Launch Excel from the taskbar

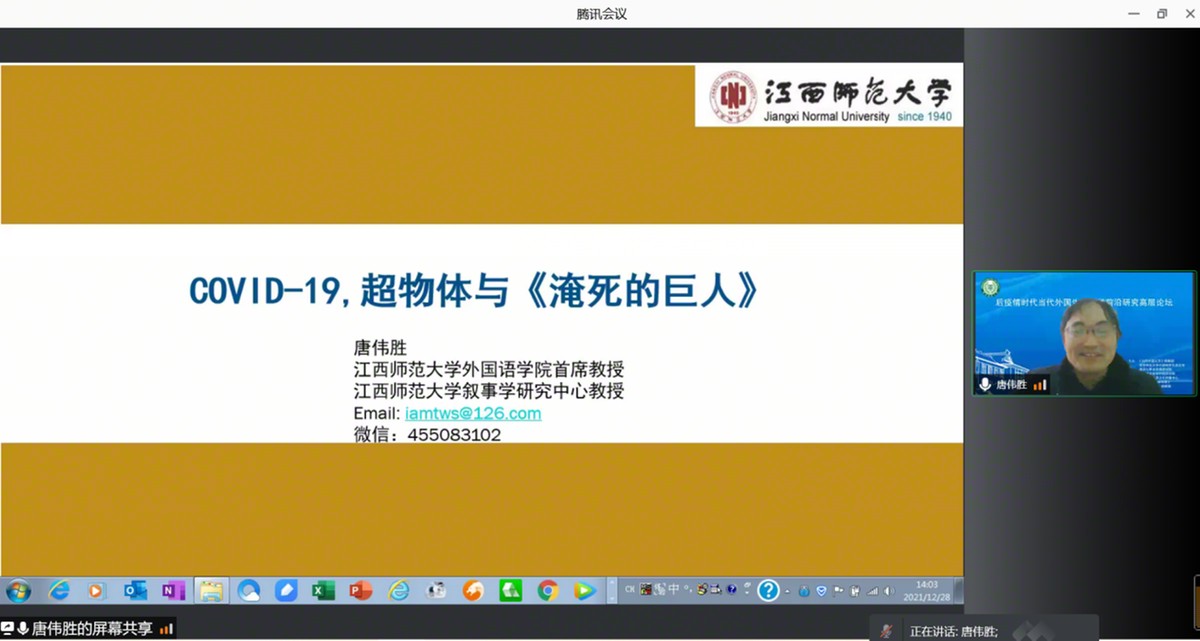pyautogui.click(x=323, y=590)
